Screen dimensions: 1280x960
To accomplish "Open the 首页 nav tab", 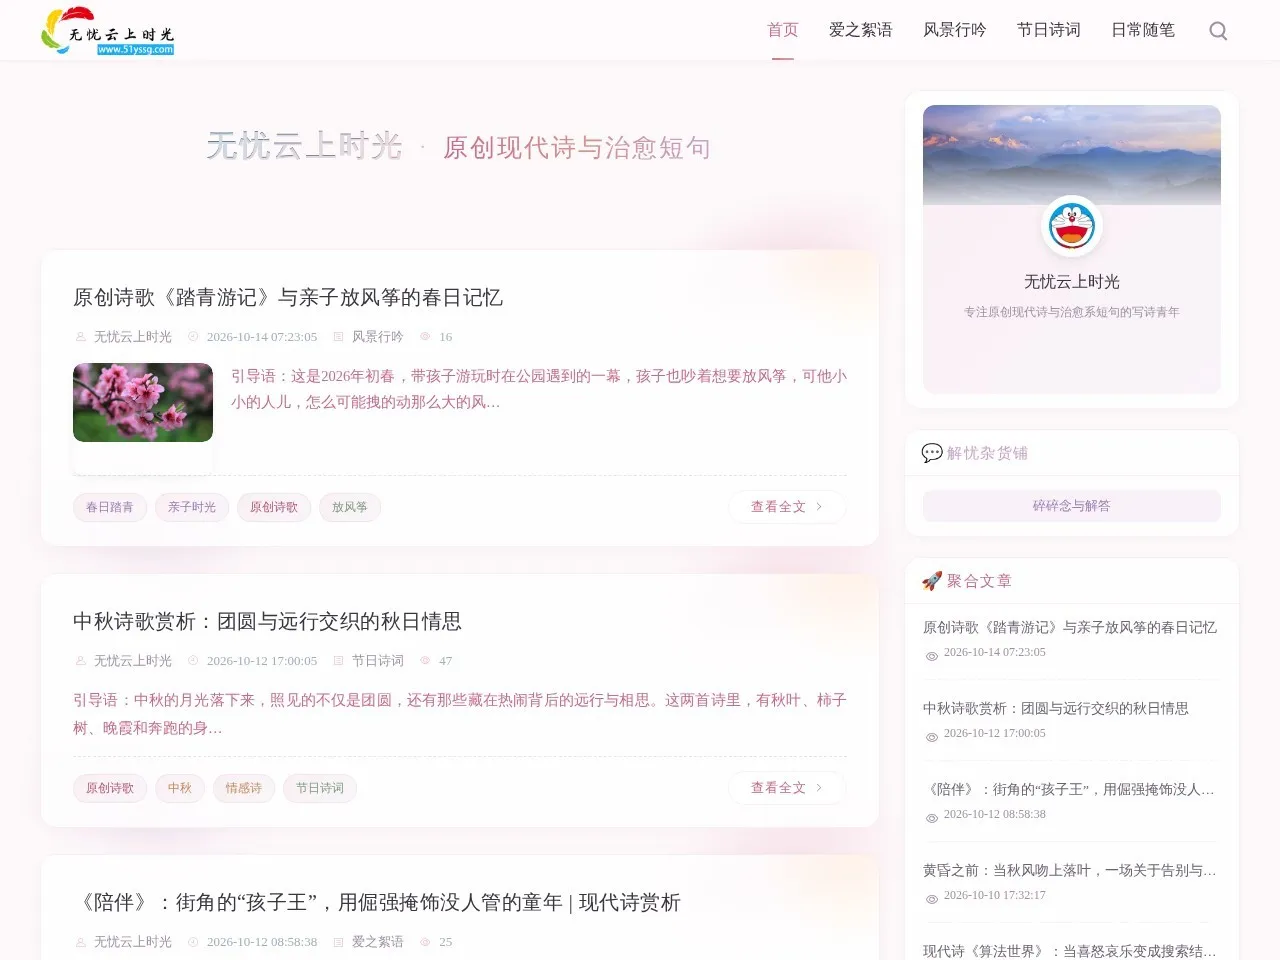I will coord(783,30).
